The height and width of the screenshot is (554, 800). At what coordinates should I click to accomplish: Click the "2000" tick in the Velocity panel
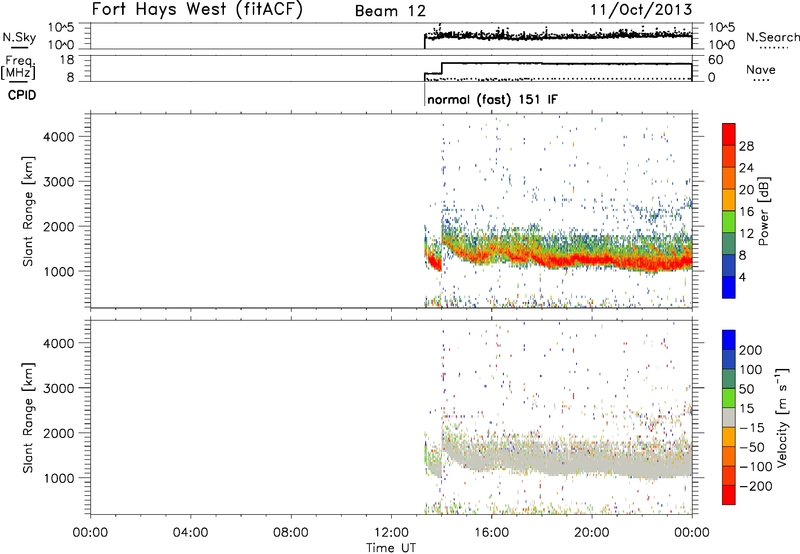tap(59, 434)
